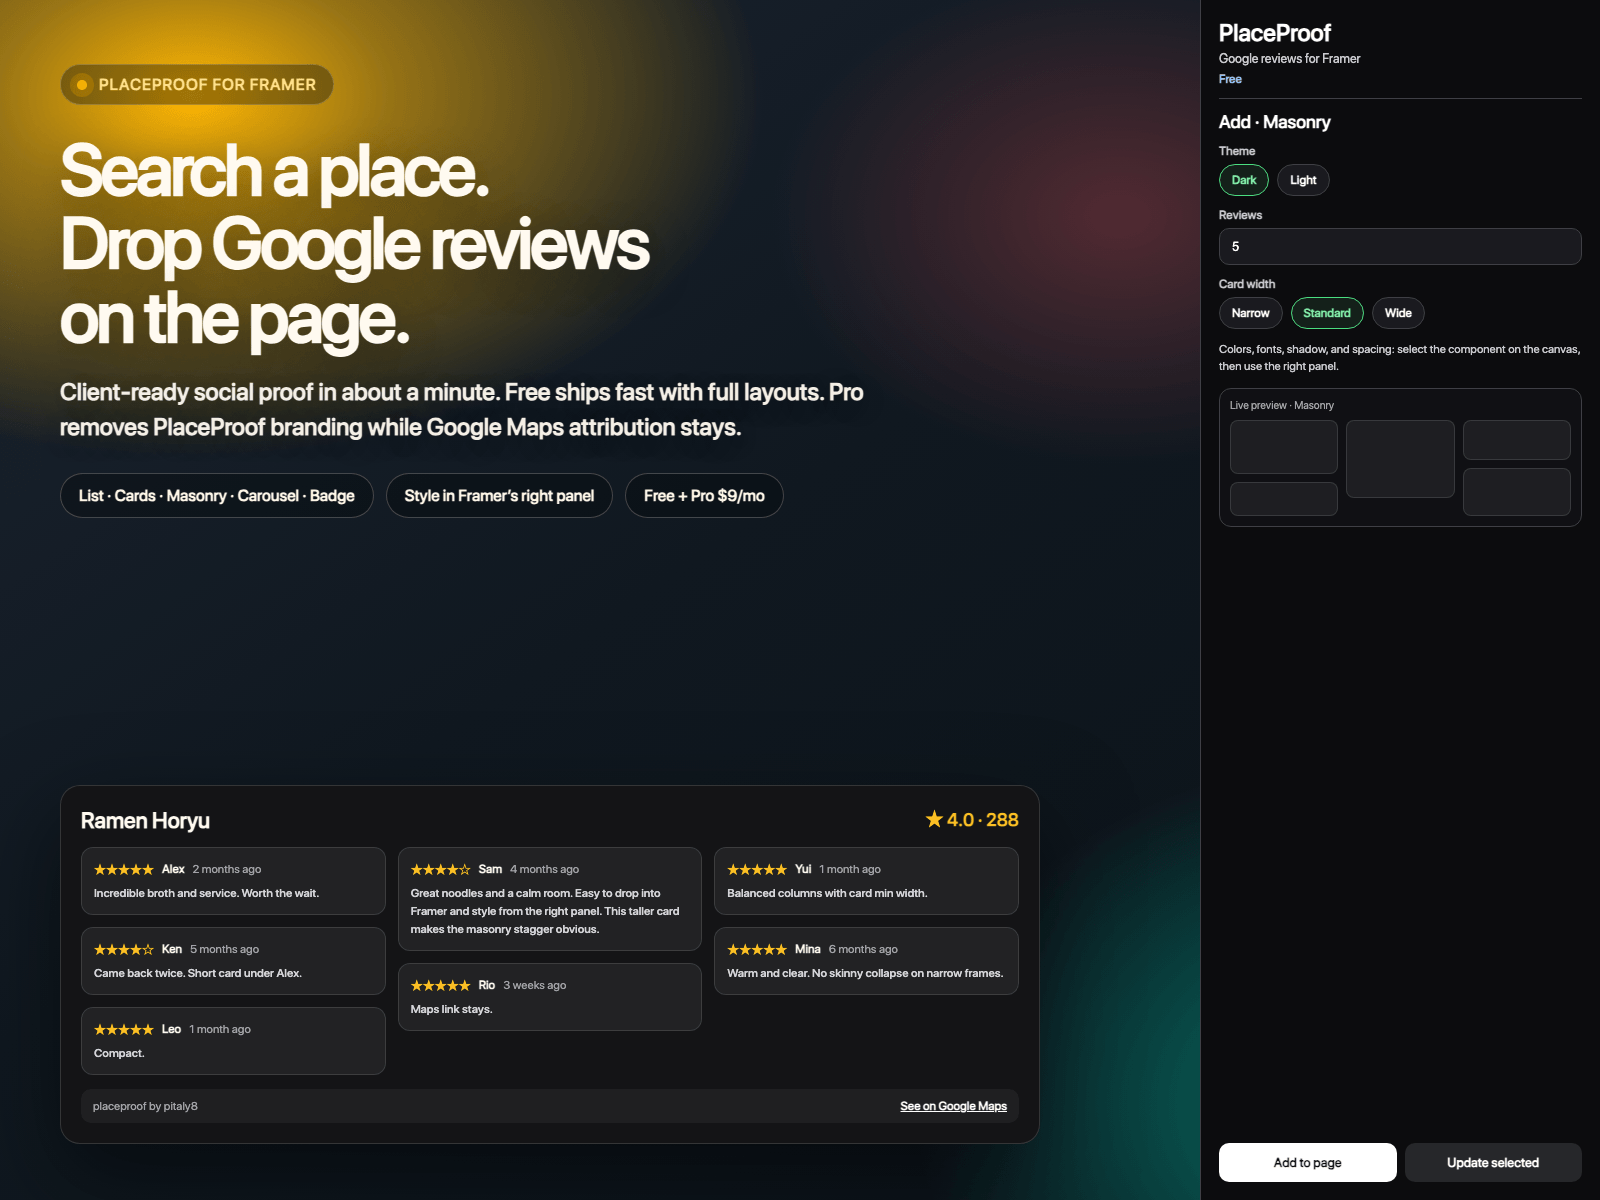Screen dimensions: 1600x1200
Task: Click the PLACEPROOF FOR FRAMER badge
Action: point(197,85)
